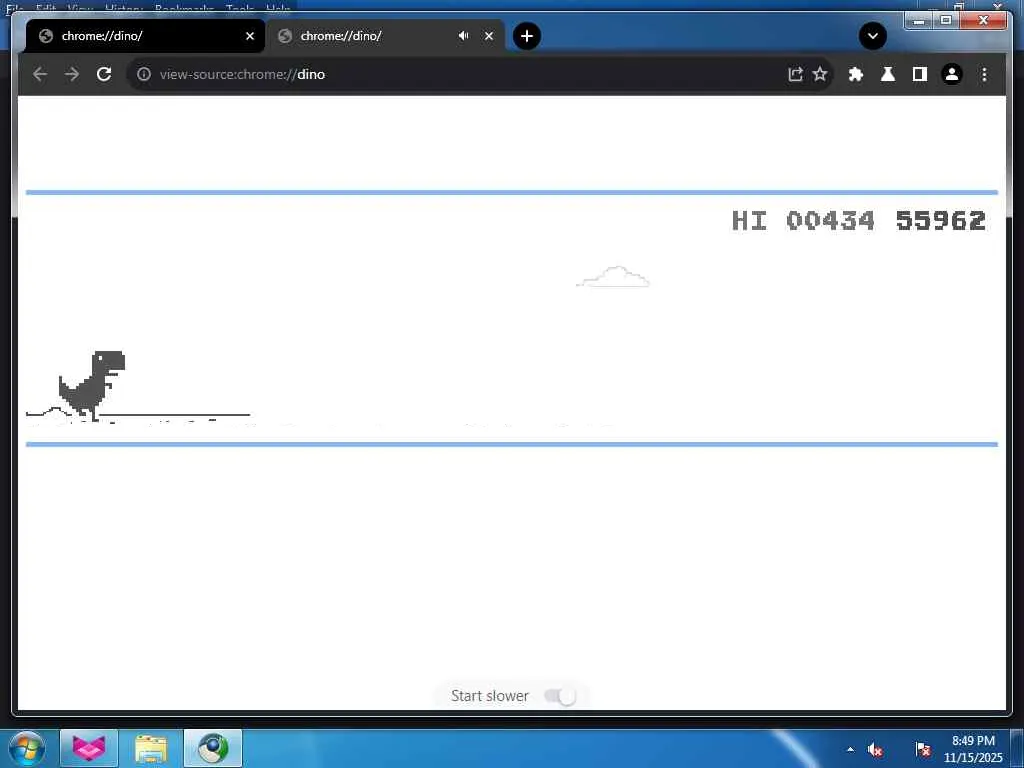
Task: Reload the dino page
Action: coord(104,74)
